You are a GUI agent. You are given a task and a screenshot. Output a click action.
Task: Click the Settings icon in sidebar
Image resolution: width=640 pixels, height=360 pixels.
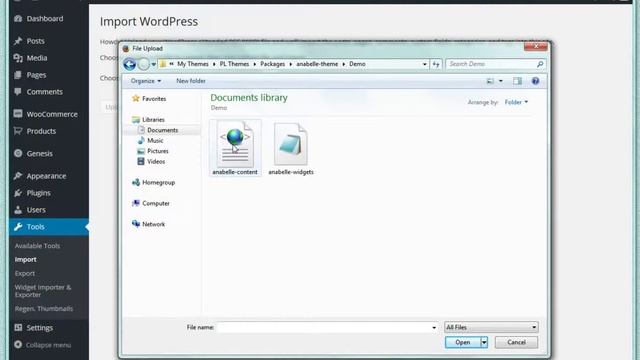(18, 327)
